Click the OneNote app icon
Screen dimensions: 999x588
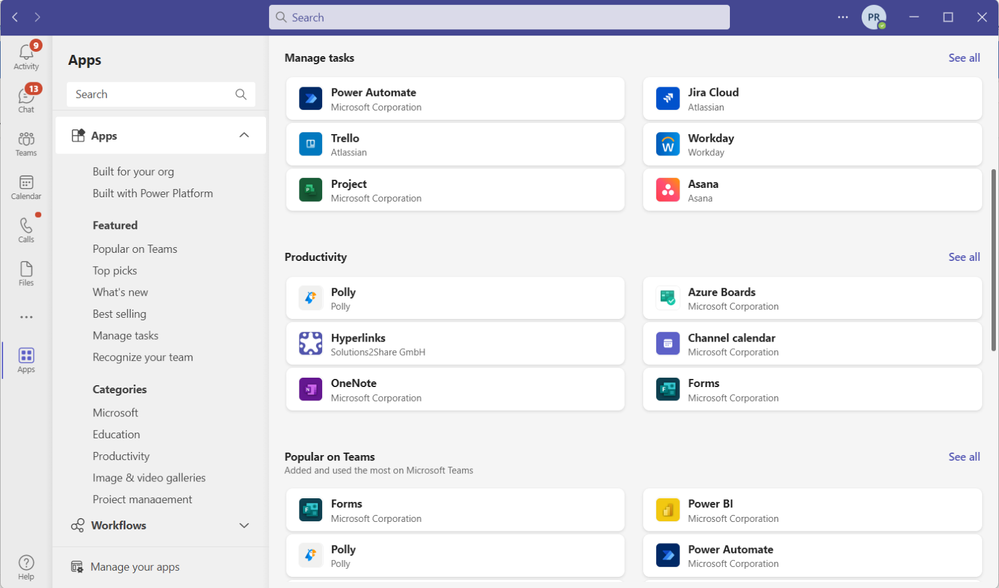click(310, 389)
